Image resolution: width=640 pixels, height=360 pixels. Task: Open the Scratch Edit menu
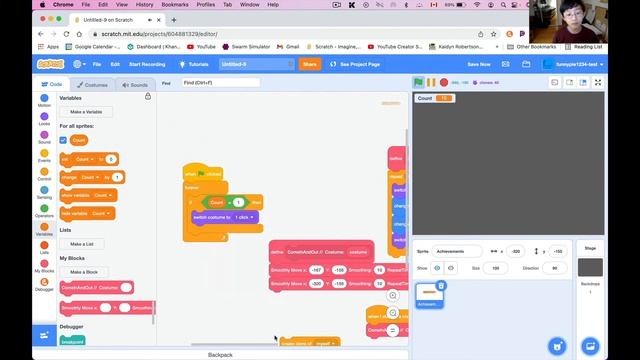[115, 64]
